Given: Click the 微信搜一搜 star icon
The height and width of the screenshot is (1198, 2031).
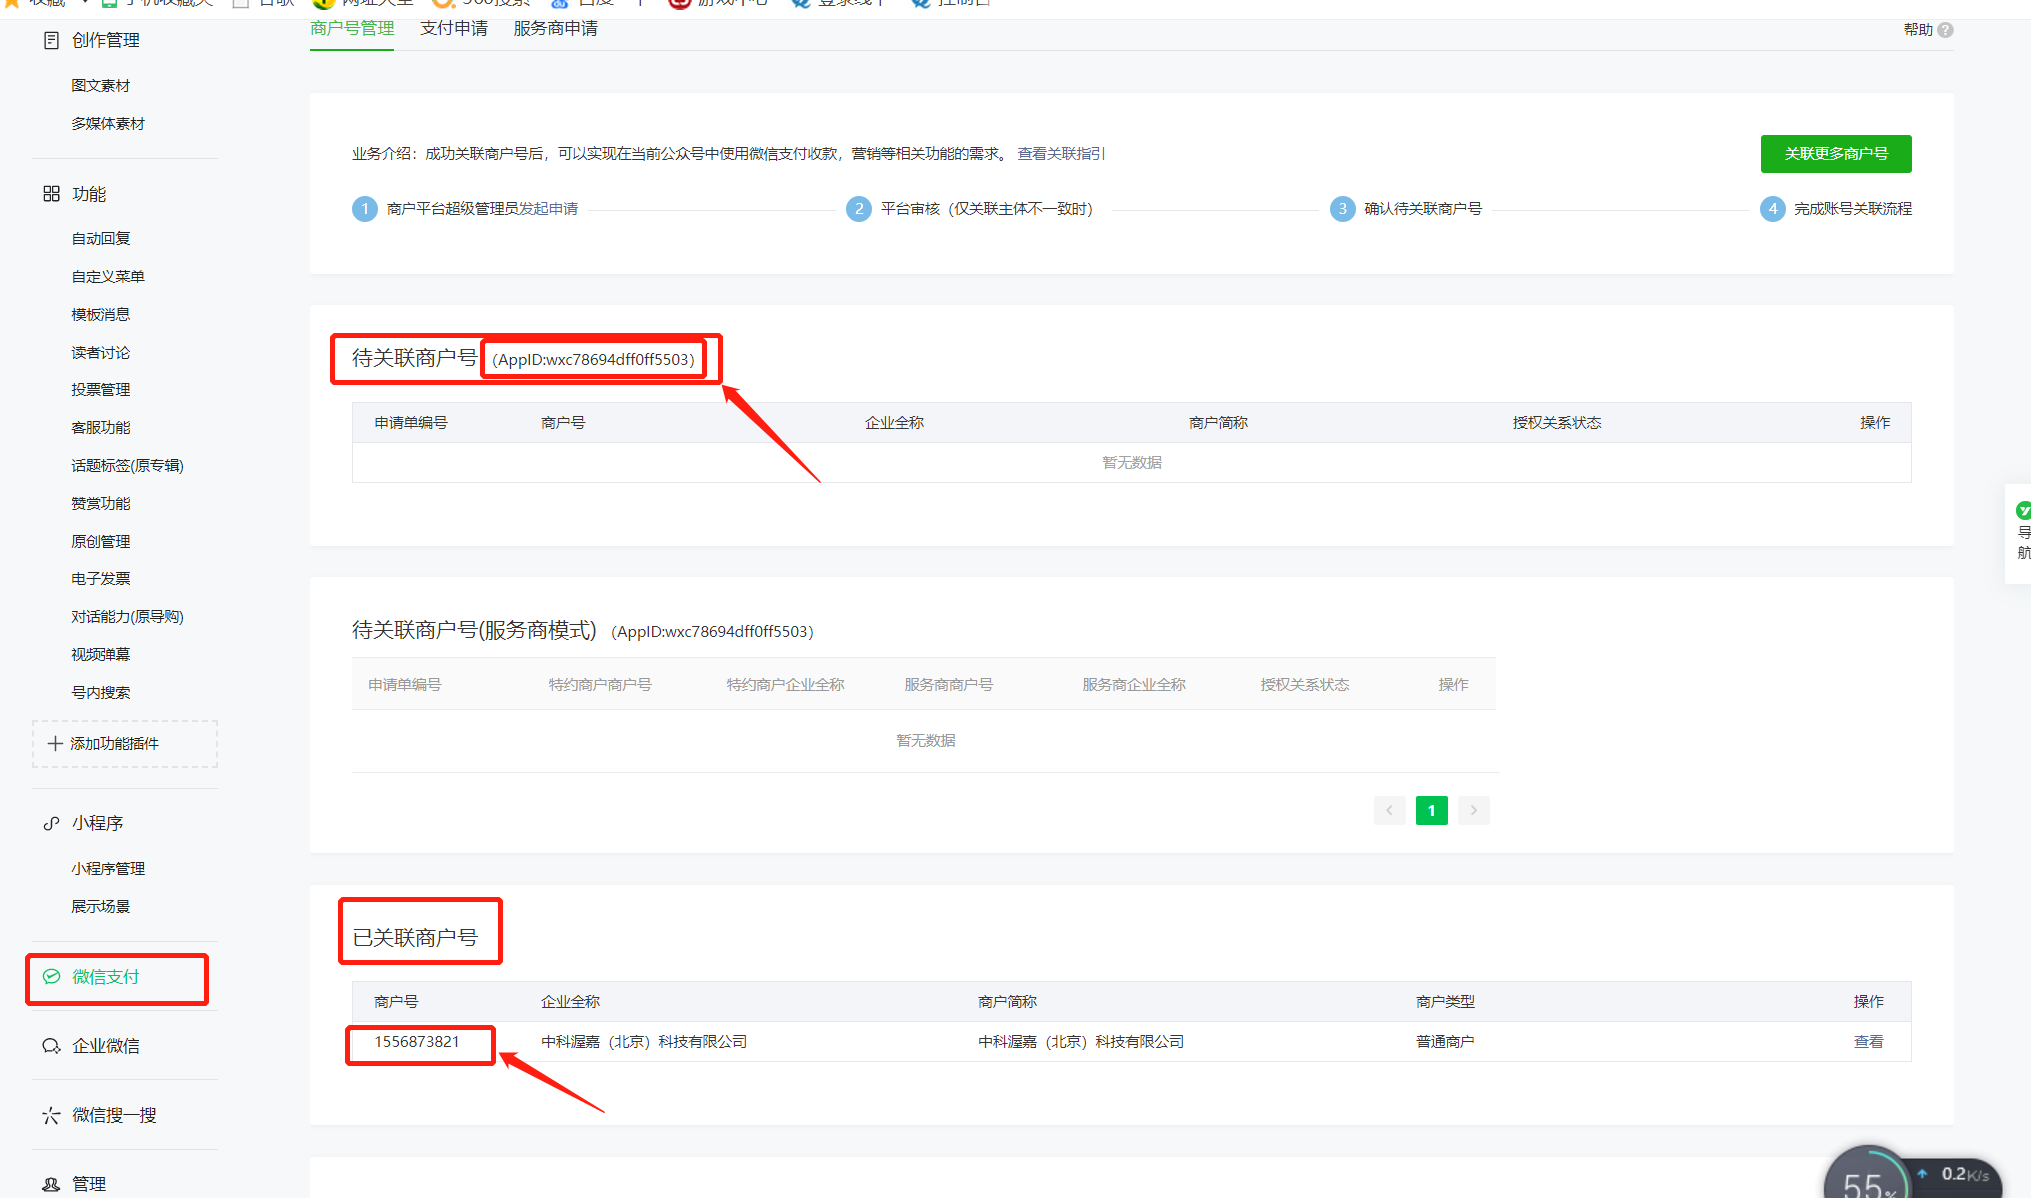Looking at the screenshot, I should [51, 1115].
